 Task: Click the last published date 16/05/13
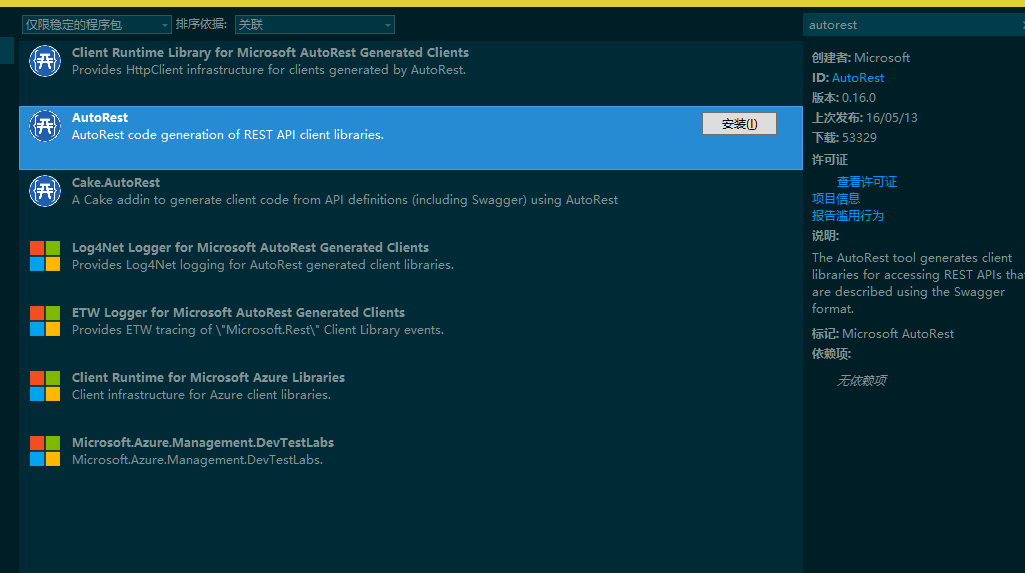892,118
